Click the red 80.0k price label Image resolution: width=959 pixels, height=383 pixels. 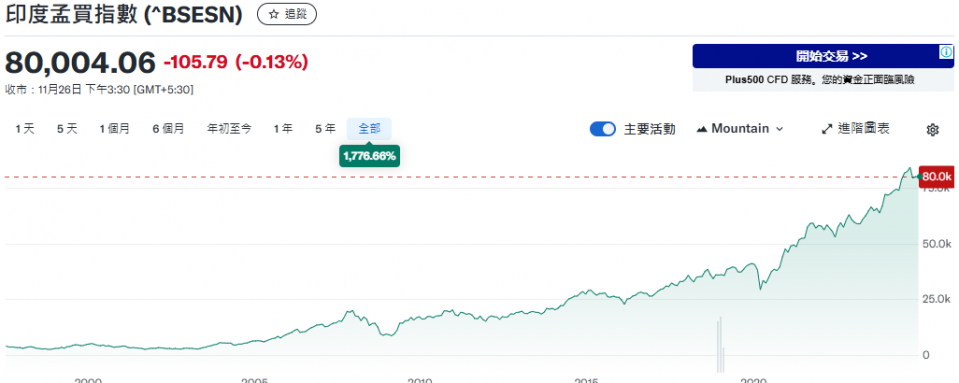[x=937, y=177]
